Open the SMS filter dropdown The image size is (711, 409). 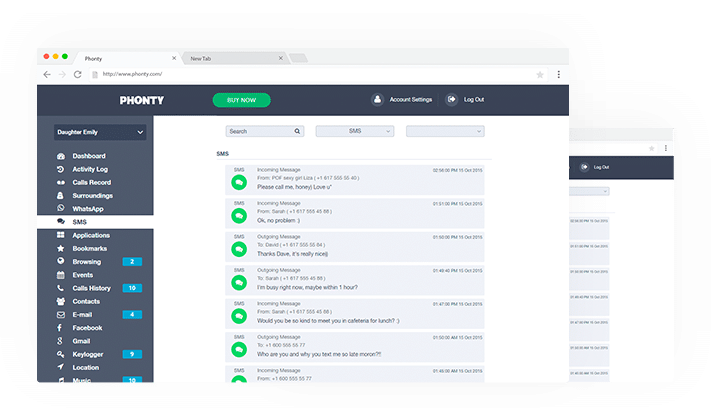click(355, 131)
